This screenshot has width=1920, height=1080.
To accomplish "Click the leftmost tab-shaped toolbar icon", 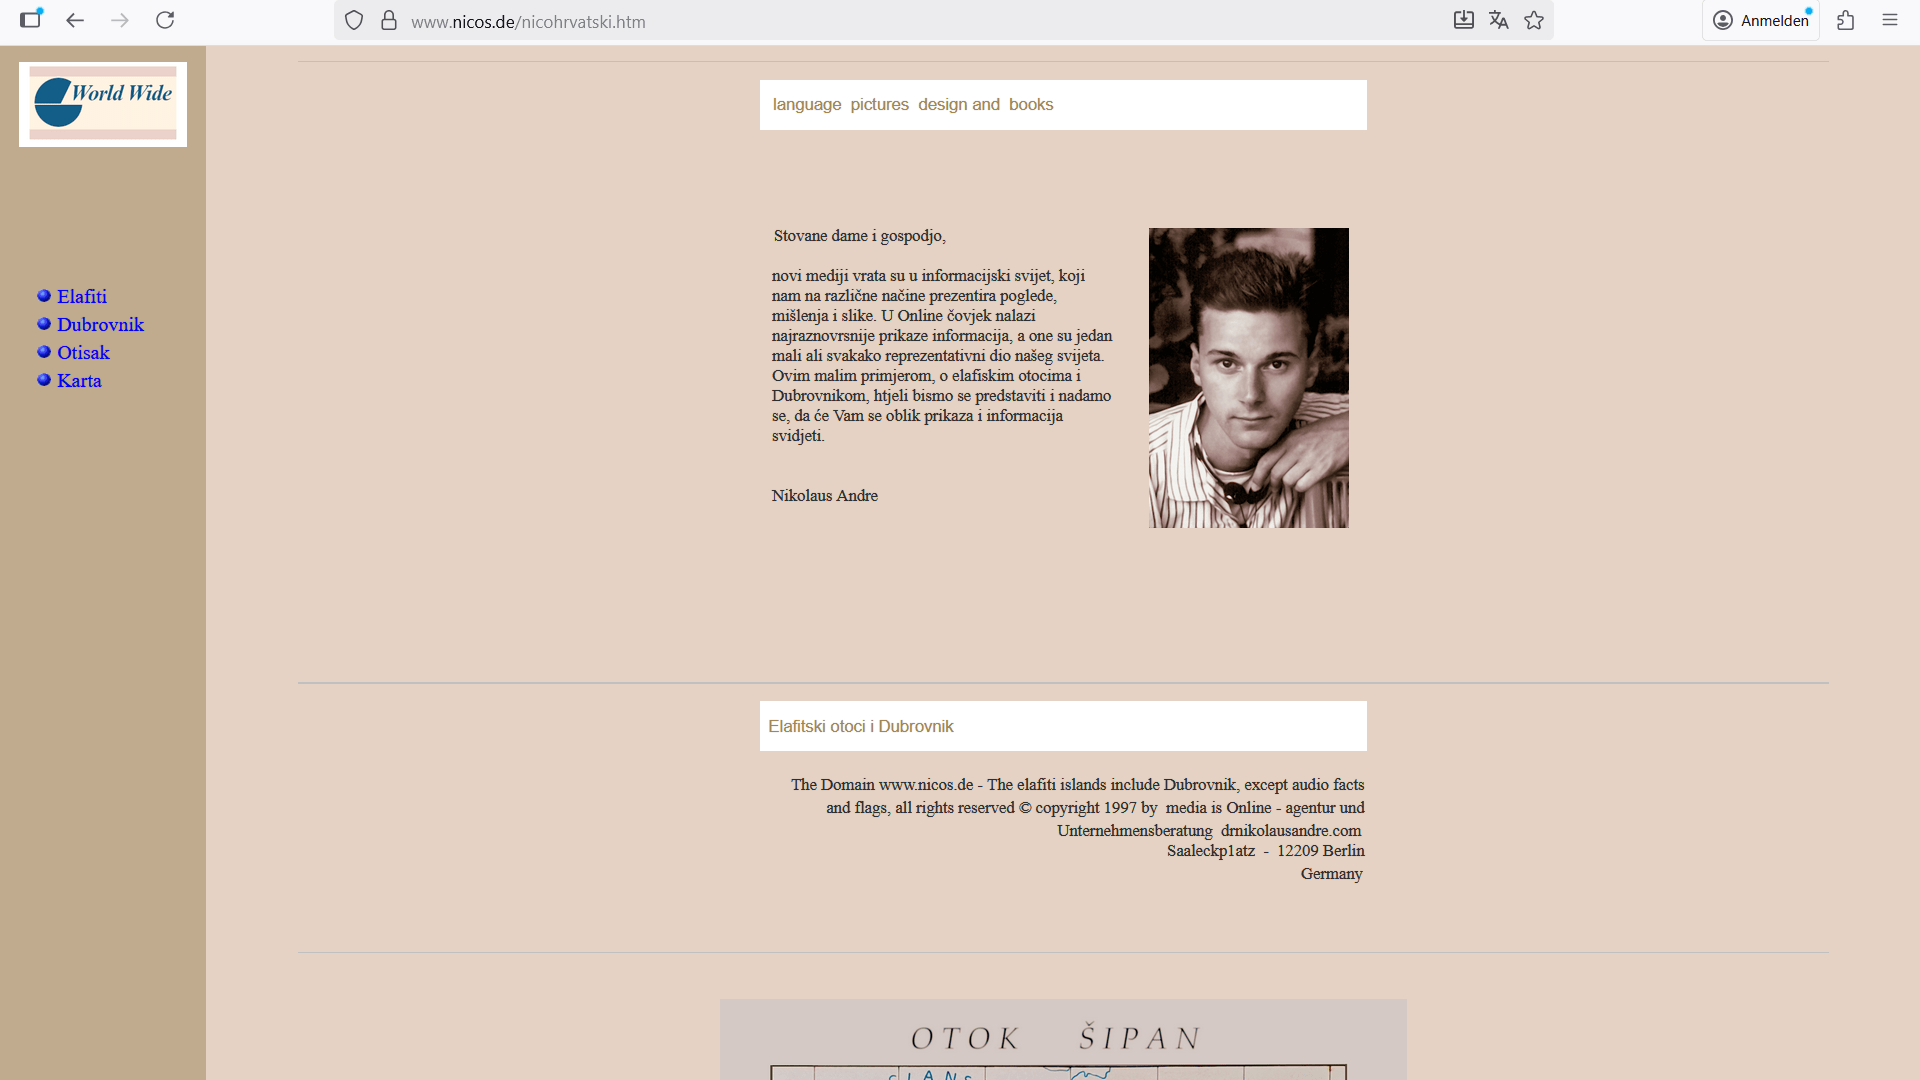I will coord(31,20).
